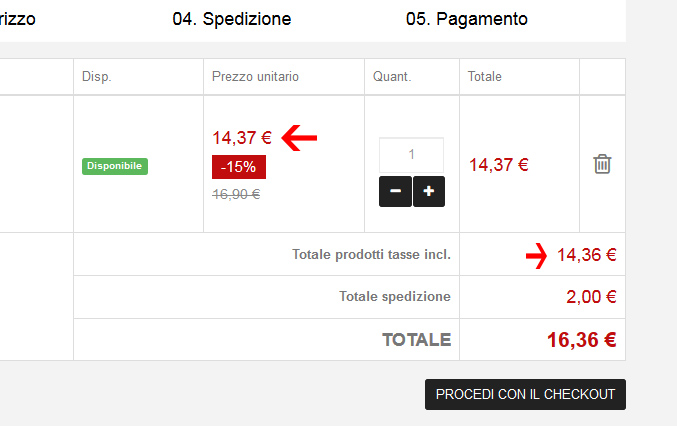Click the Prezzo unitario column header
Screen dimensions: 677x426
coord(255,77)
